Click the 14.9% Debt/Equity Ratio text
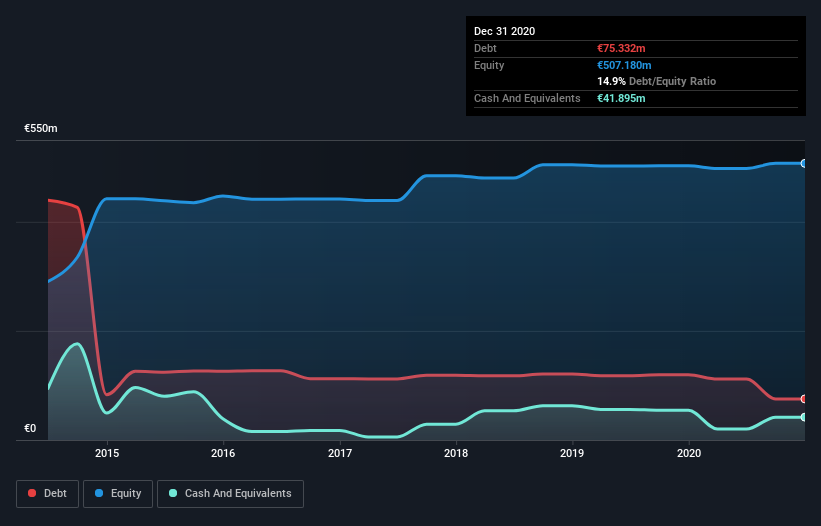 pyautogui.click(x=657, y=81)
